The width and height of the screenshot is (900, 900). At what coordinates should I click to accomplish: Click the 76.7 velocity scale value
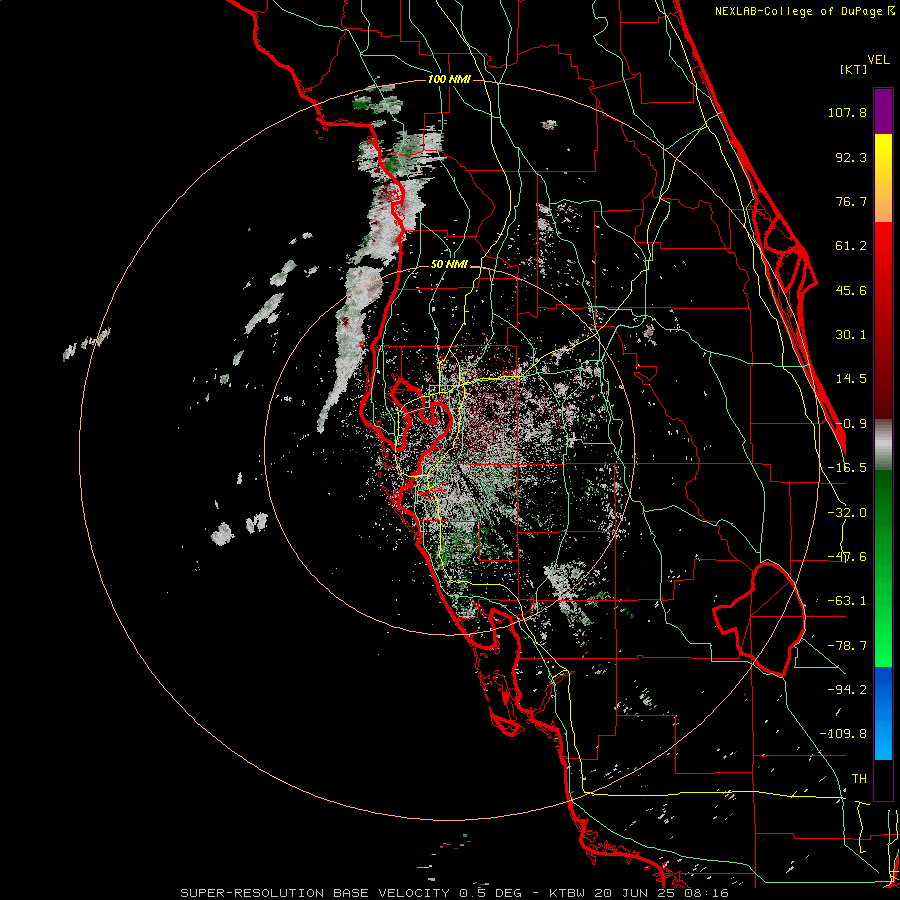(851, 201)
